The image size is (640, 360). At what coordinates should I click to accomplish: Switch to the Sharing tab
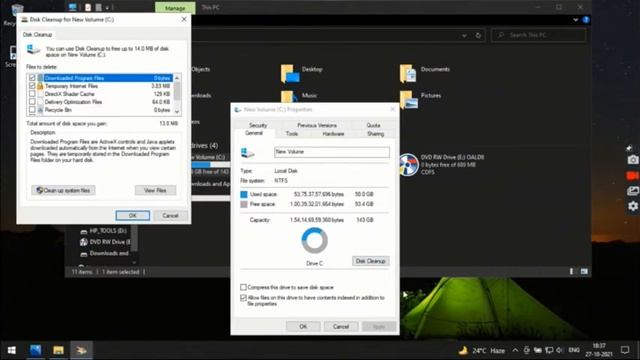[376, 134]
